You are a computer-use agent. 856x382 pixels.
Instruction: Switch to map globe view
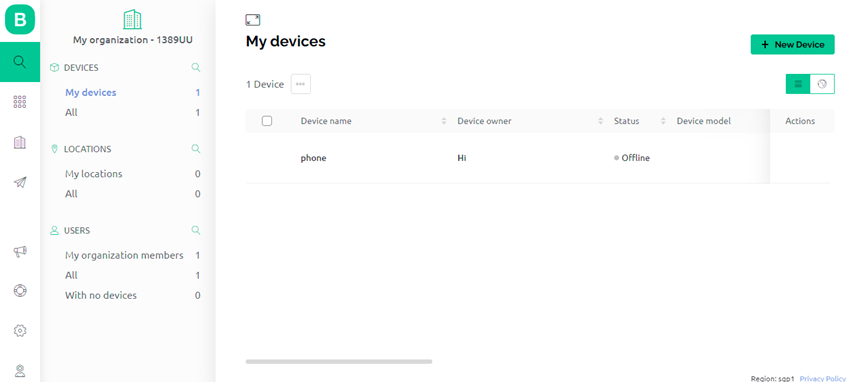[822, 84]
